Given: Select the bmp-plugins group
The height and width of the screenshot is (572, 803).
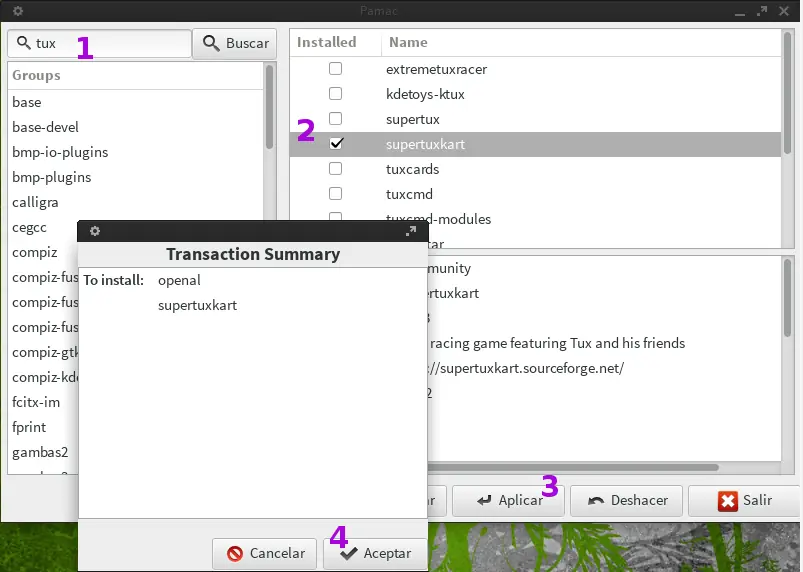Looking at the screenshot, I should [x=52, y=178].
